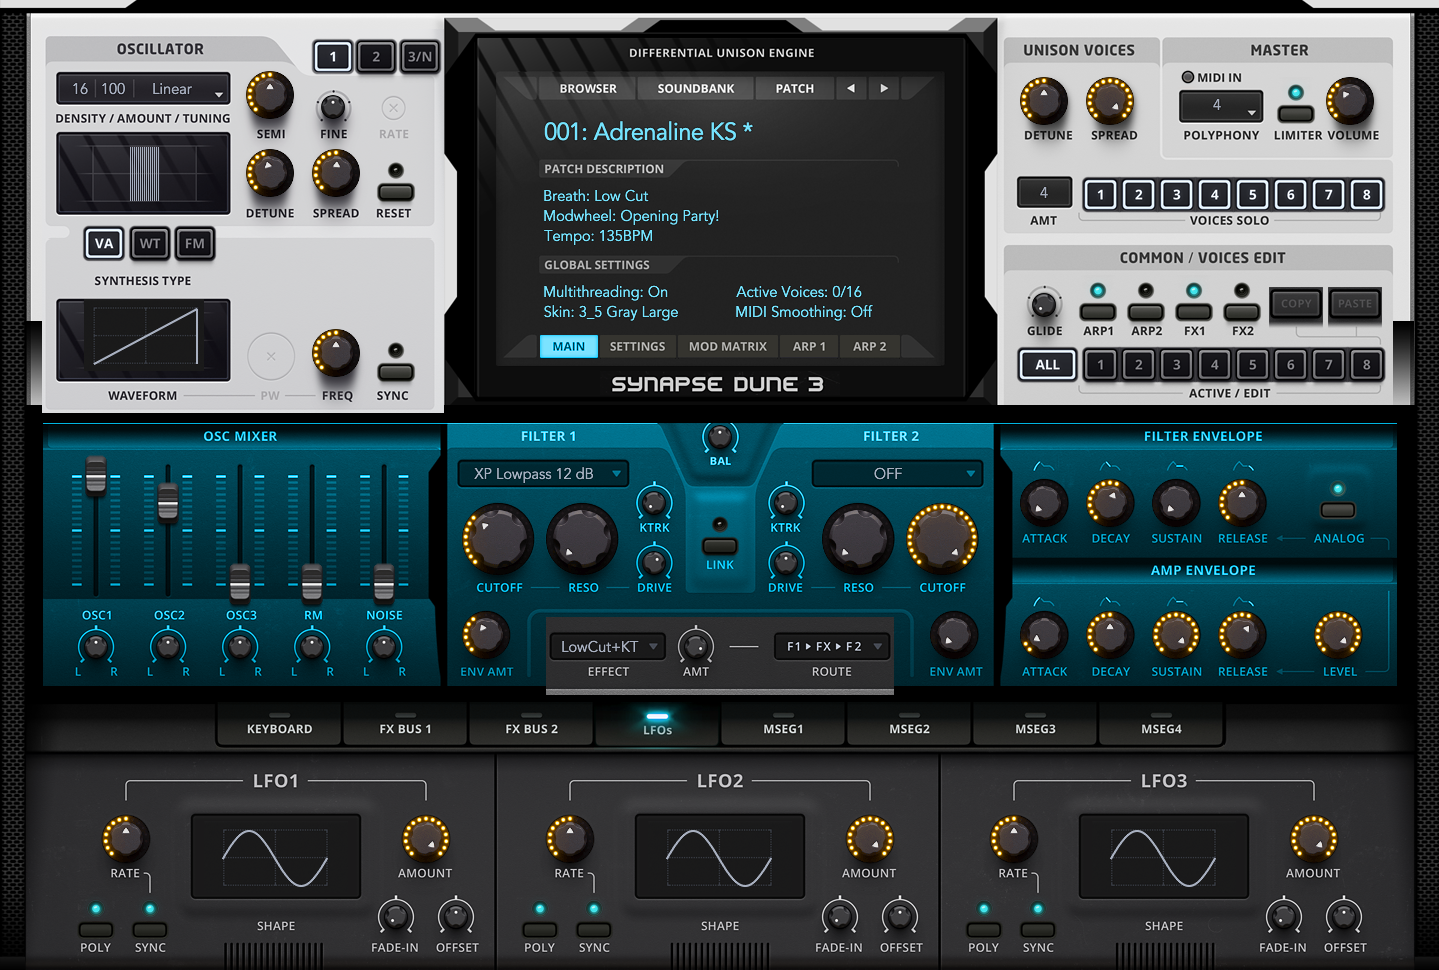Click the OSC2 mixer fader
Image resolution: width=1439 pixels, height=970 pixels.
click(168, 502)
